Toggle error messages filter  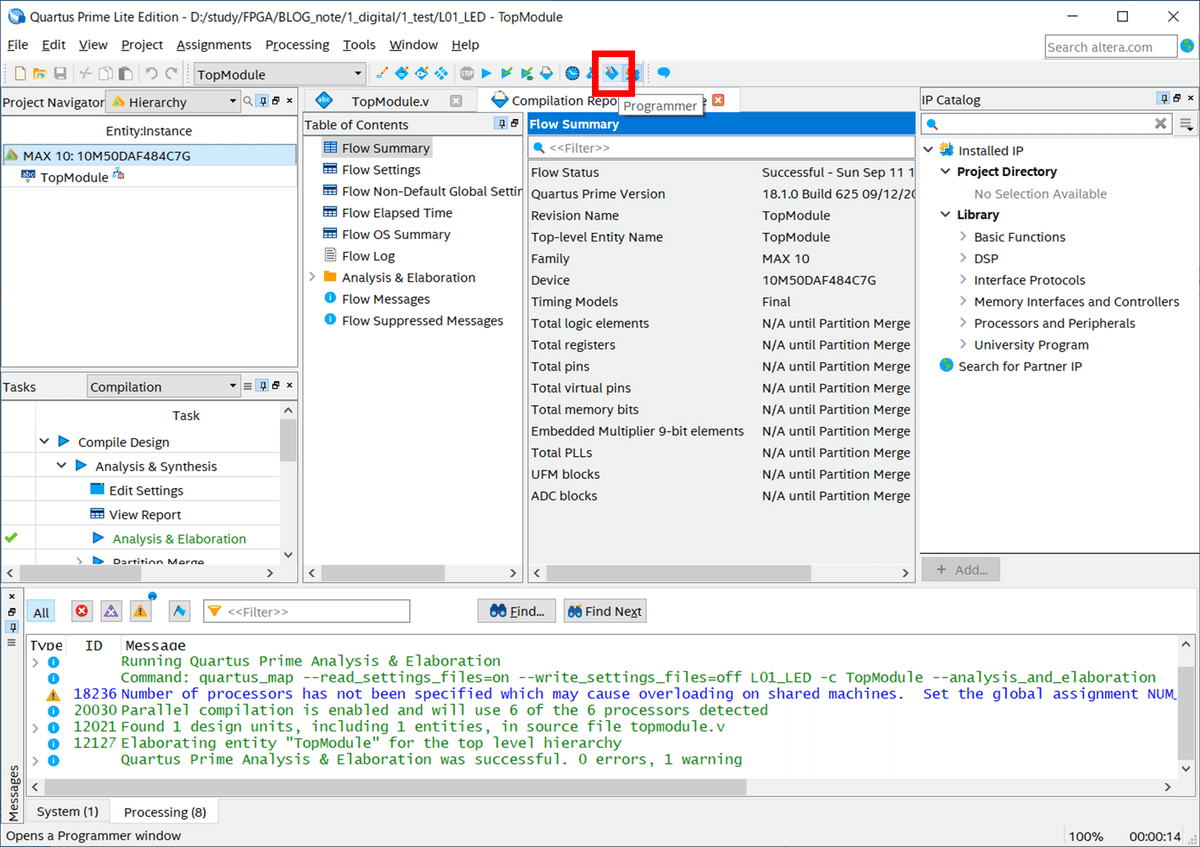click(82, 611)
